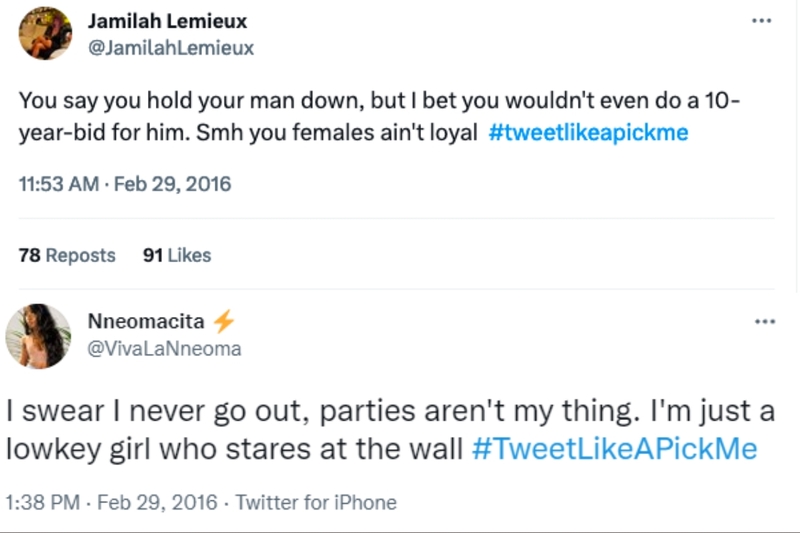This screenshot has height=533, width=800.
Task: Click the Nneomacita display name
Action: 146,321
